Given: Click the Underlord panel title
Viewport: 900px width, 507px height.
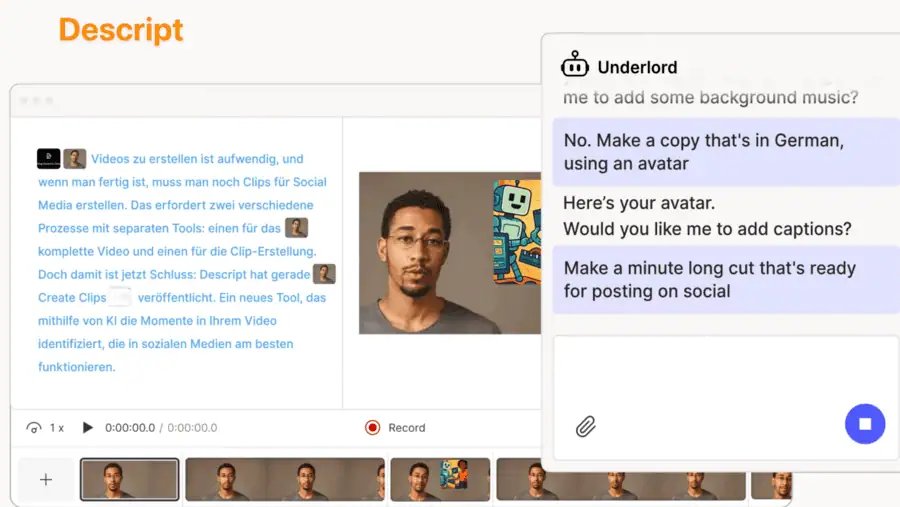Looking at the screenshot, I should pyautogui.click(x=637, y=67).
